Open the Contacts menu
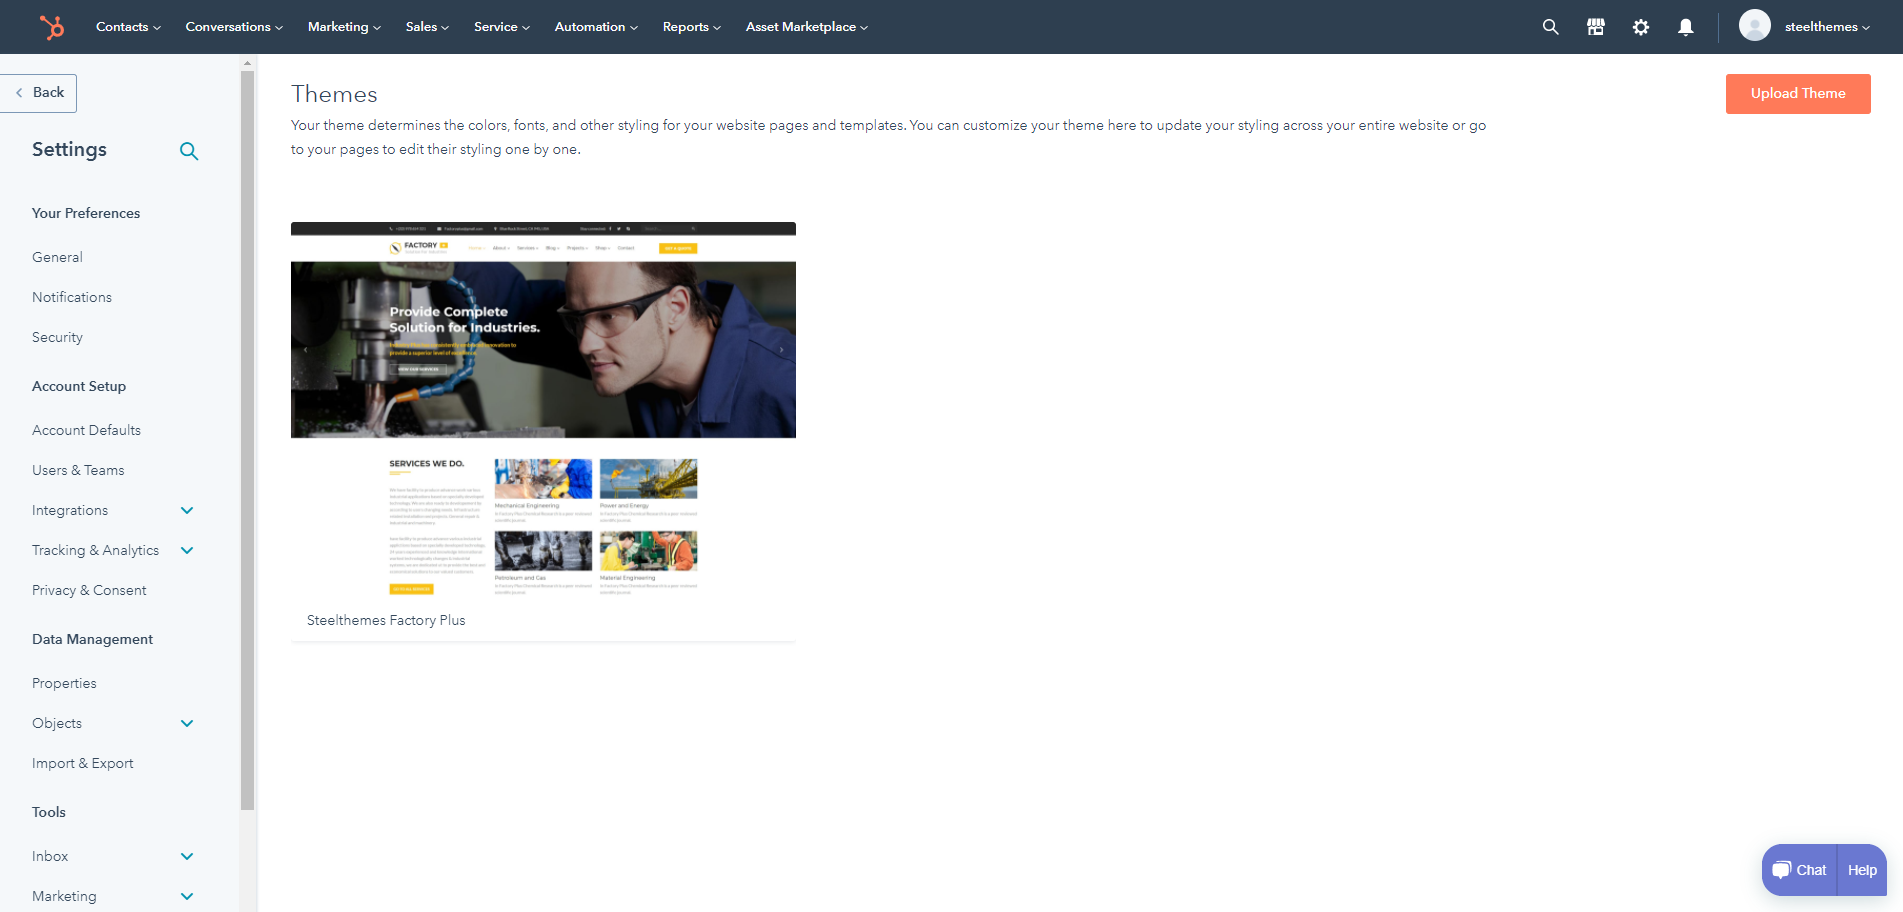Screen dimensions: 1903x912 (x=128, y=27)
